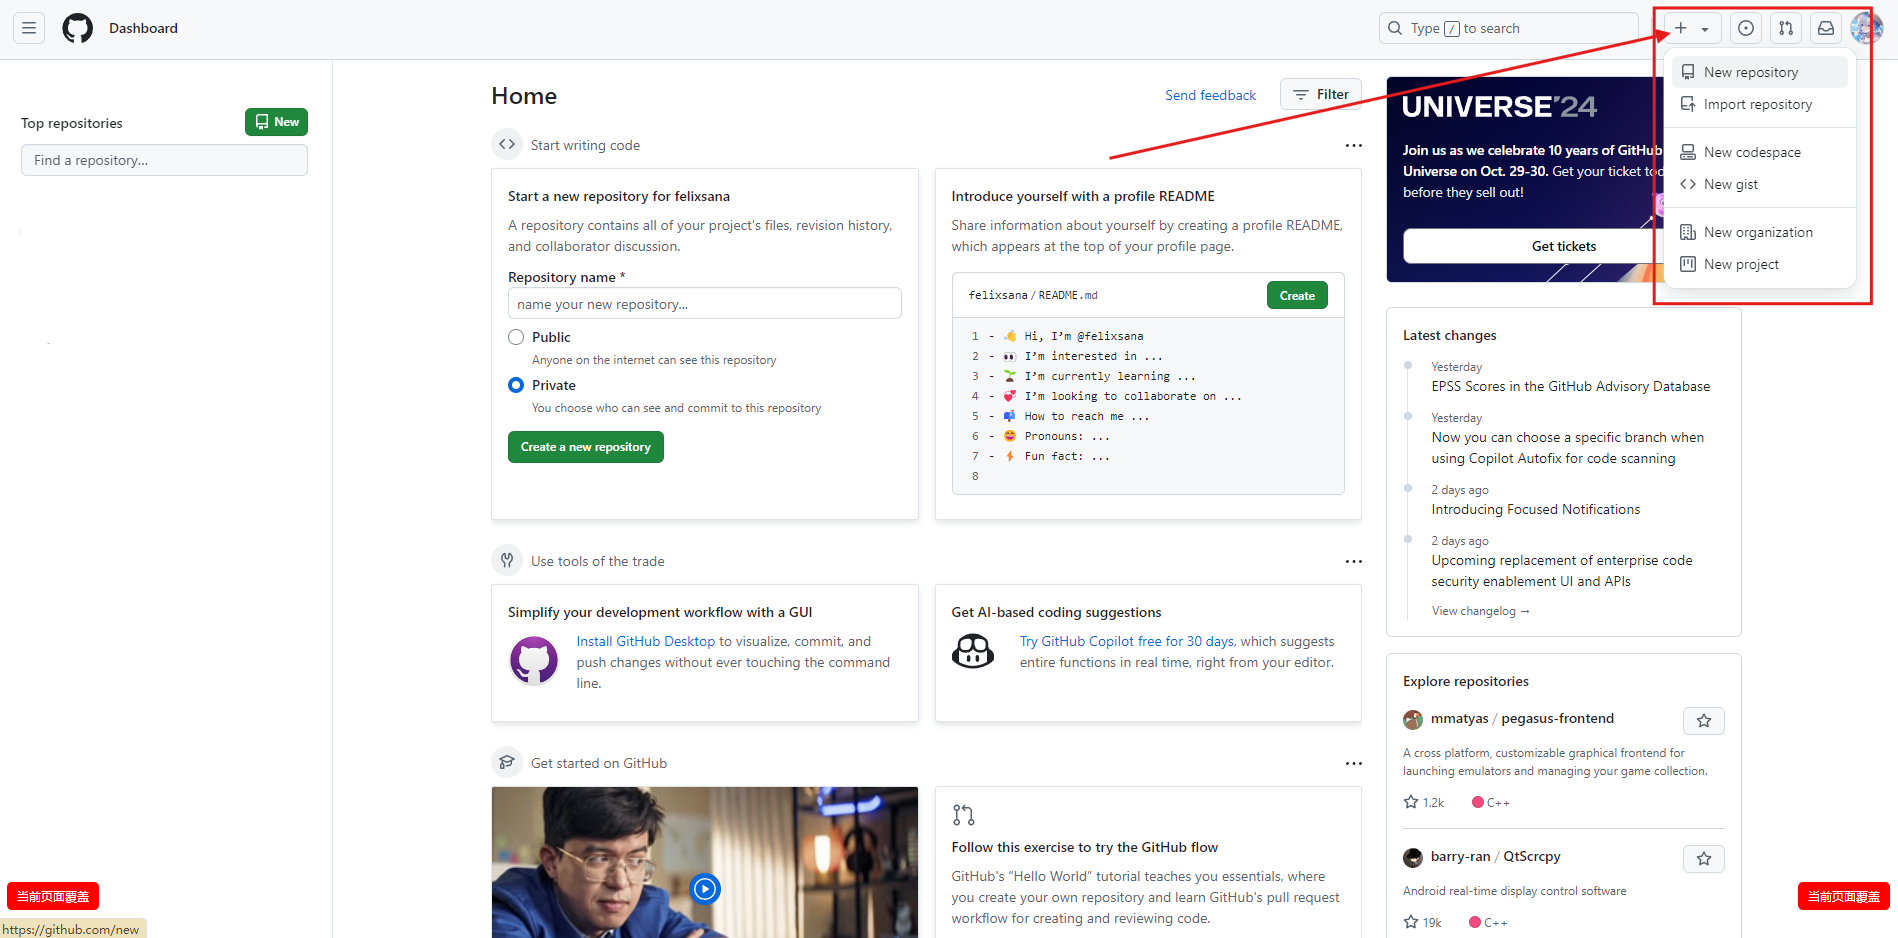Click the 1.2k star count of pegasus-frontend
Viewport: 1898px width, 938px height.
pyautogui.click(x=1424, y=802)
